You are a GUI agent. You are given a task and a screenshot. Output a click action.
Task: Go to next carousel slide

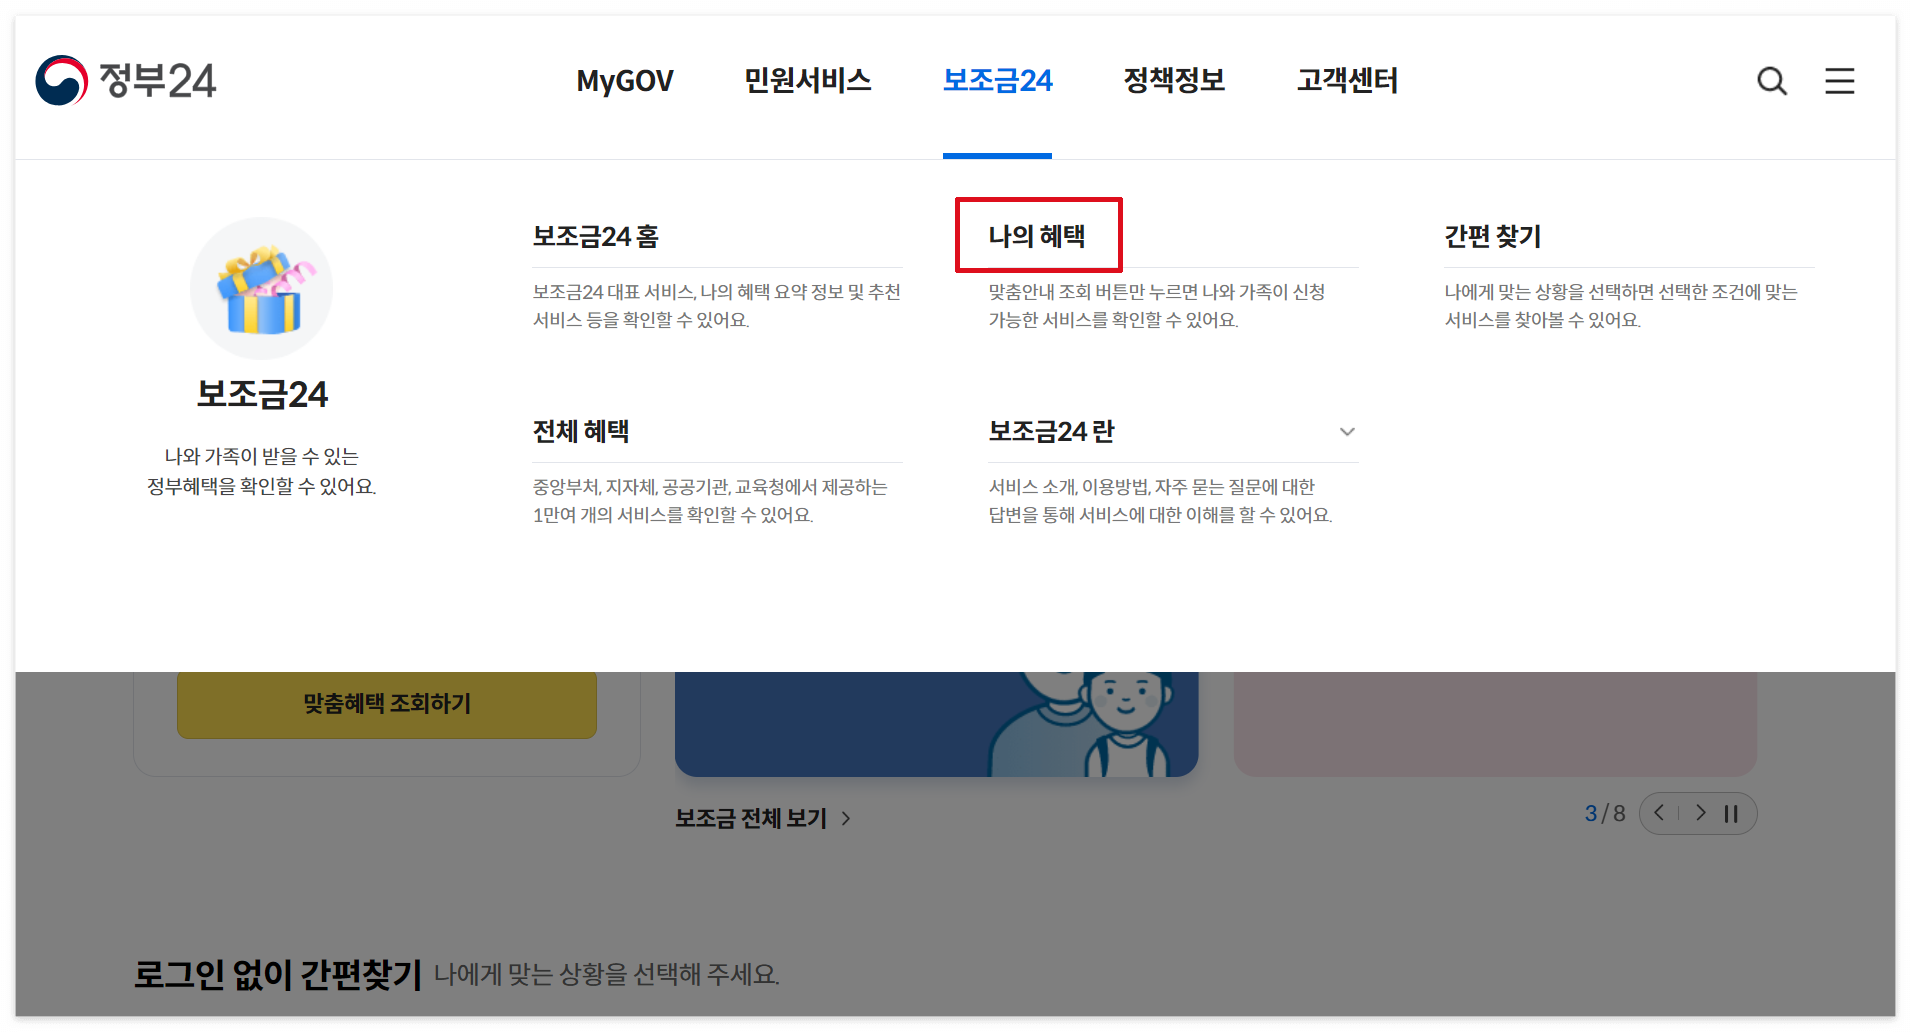(1700, 813)
